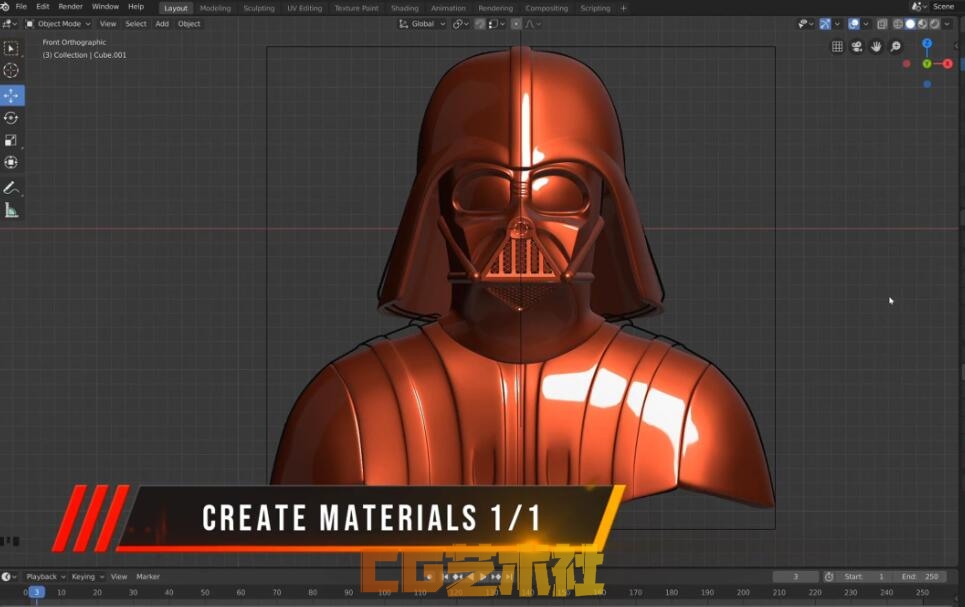This screenshot has width=965, height=607.
Task: Click the Blender logo menu icon
Action: point(5,7)
